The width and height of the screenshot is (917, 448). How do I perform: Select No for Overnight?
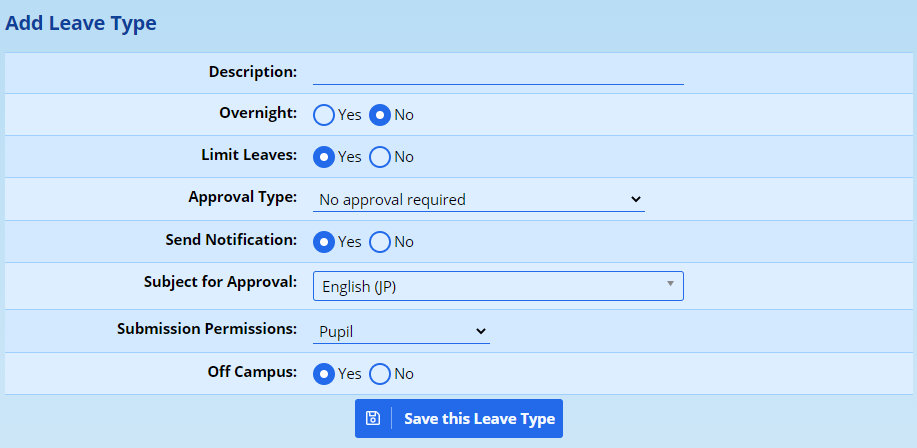(380, 115)
